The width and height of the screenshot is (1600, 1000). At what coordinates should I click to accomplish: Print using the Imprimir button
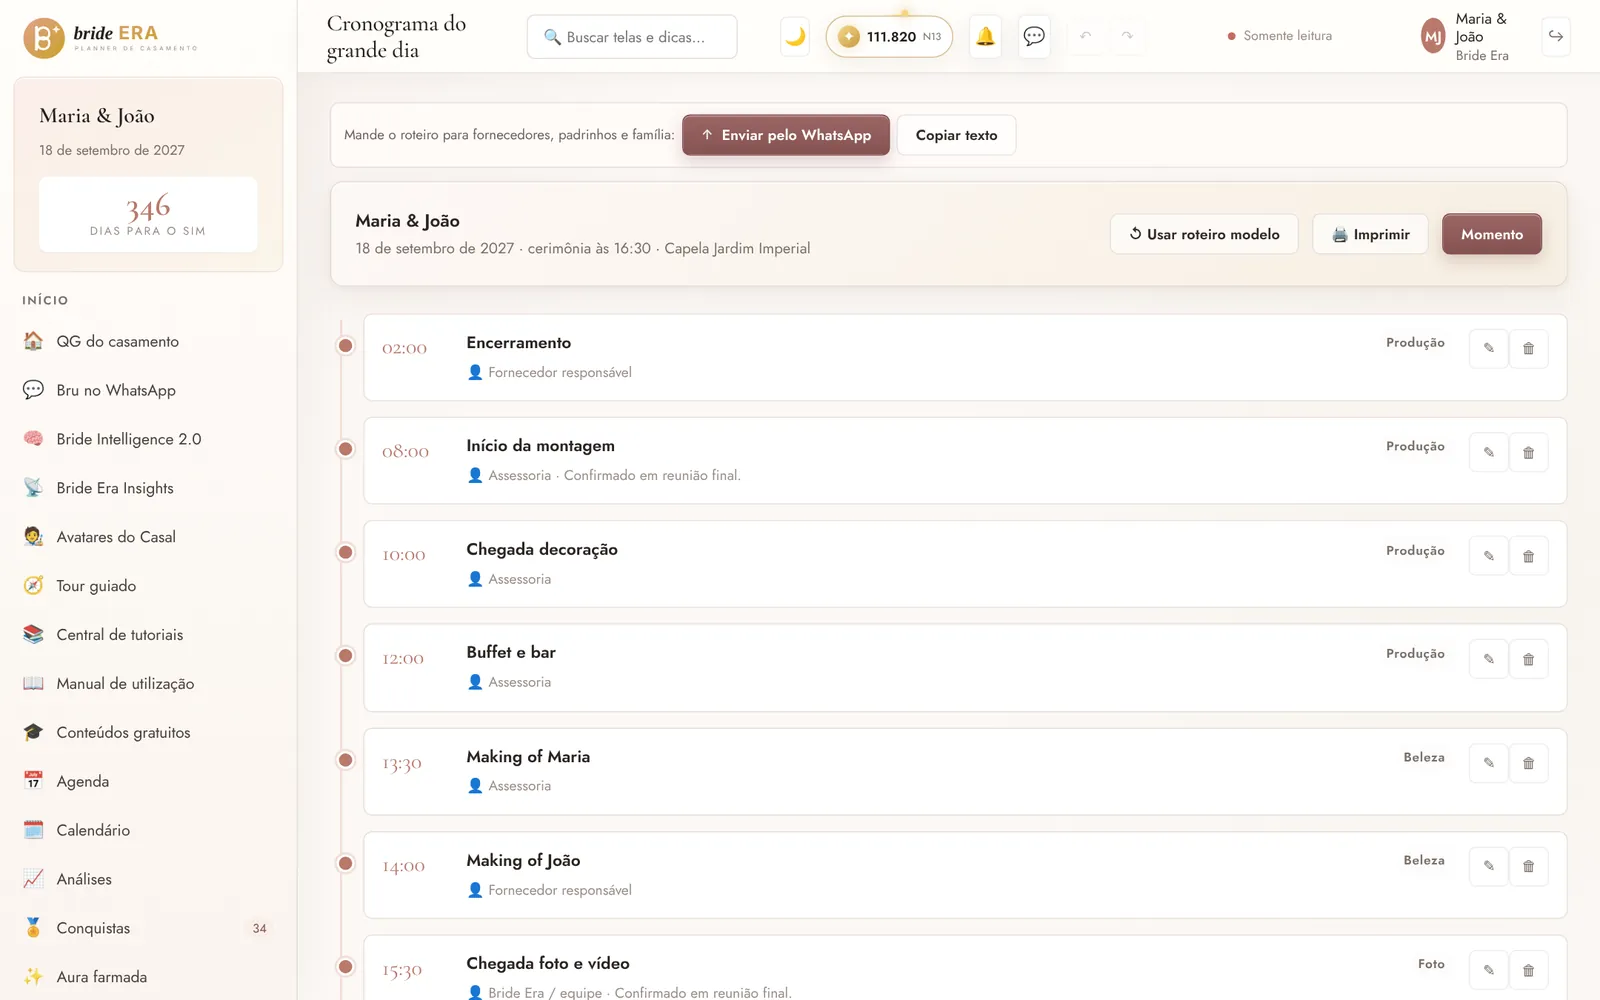pyautogui.click(x=1370, y=234)
